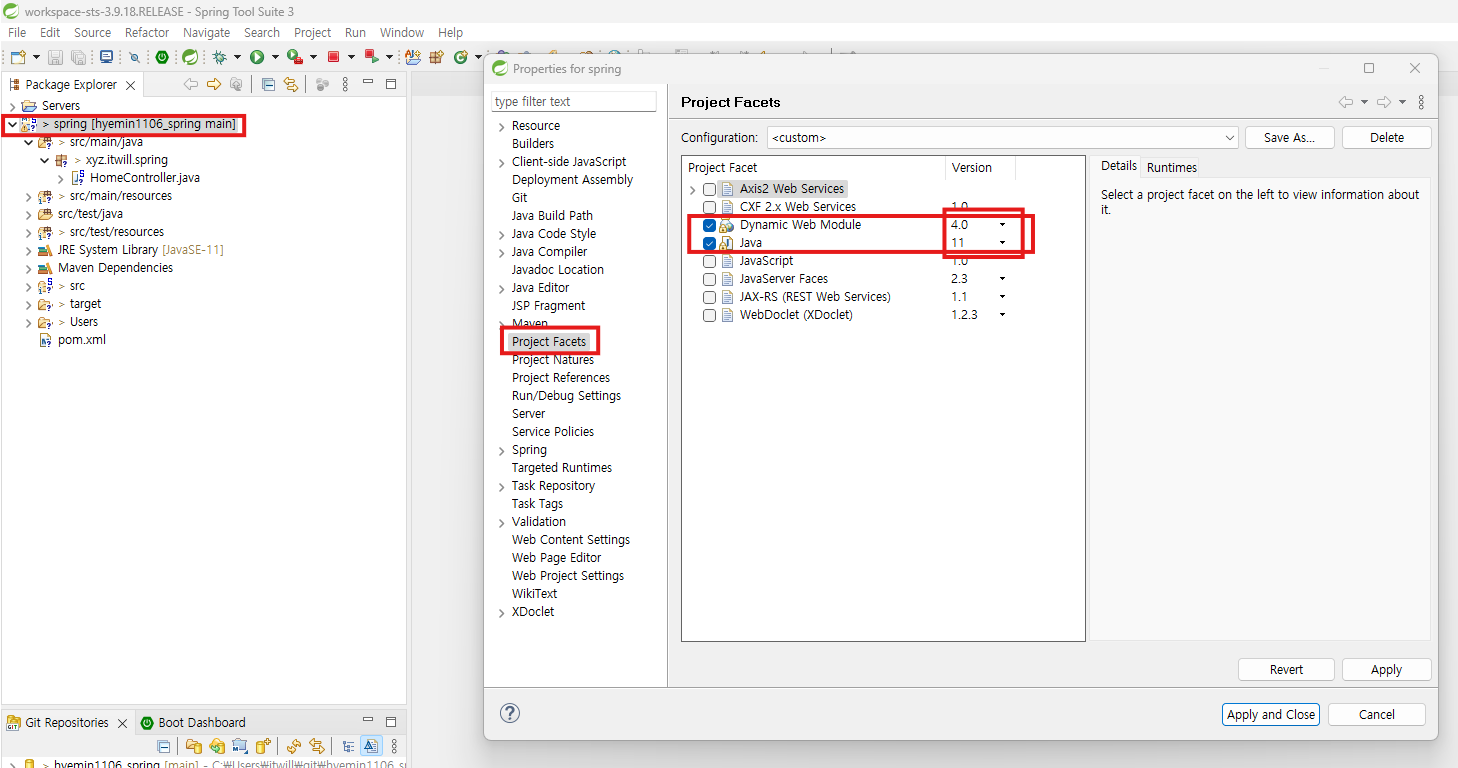Cancel the Properties dialog

pyautogui.click(x=1376, y=714)
